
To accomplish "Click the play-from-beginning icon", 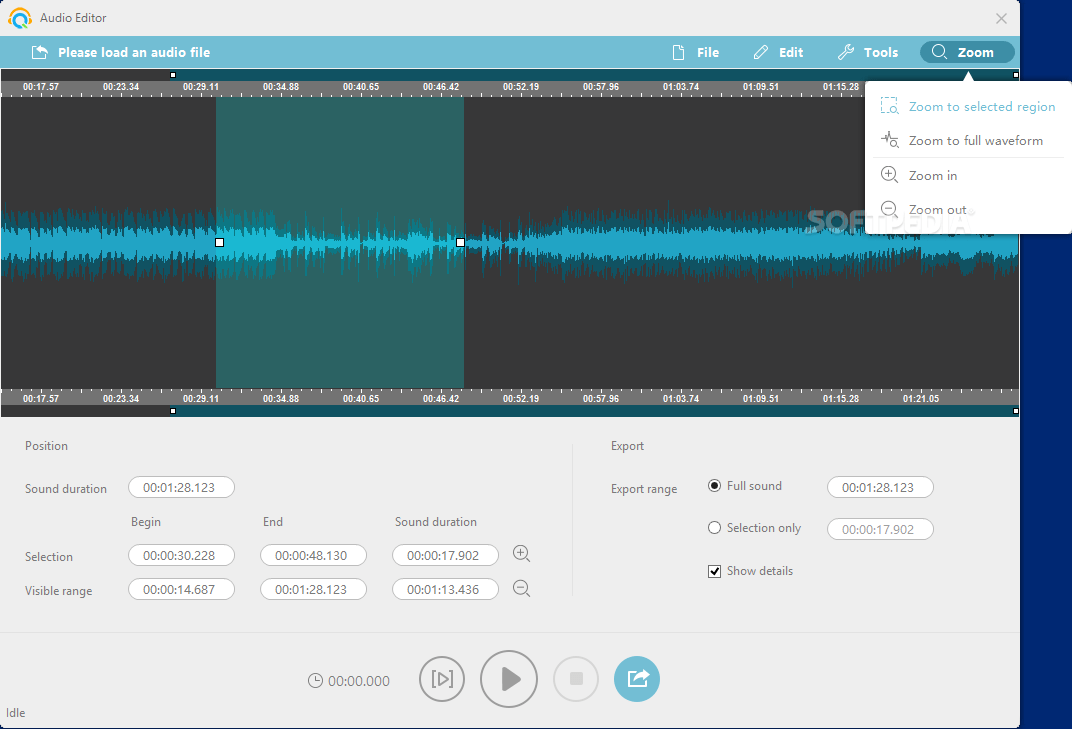I will [441, 679].
